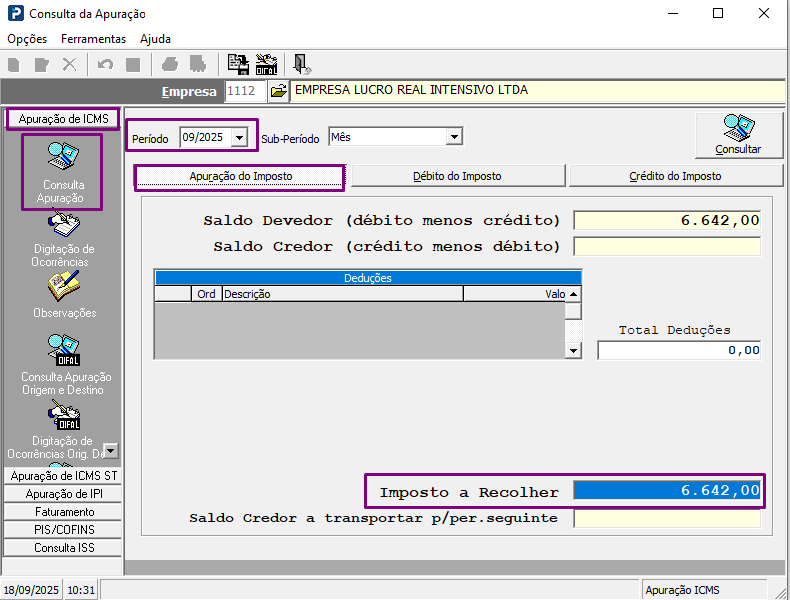Screen dimensions: 790x600
Task: Click Deduções scrollbar down arrow
Action: pyautogui.click(x=573, y=351)
